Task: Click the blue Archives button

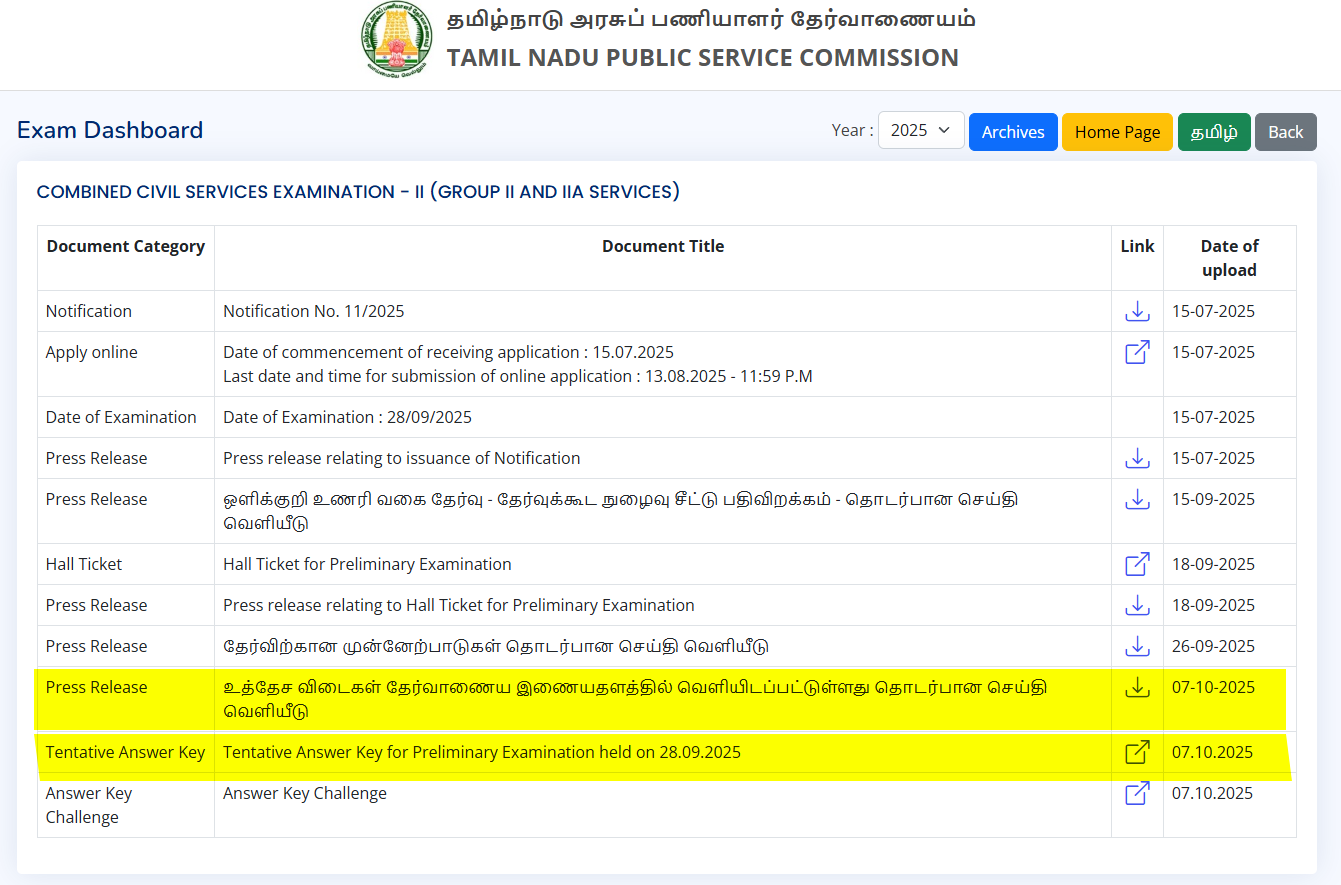Action: (1012, 132)
